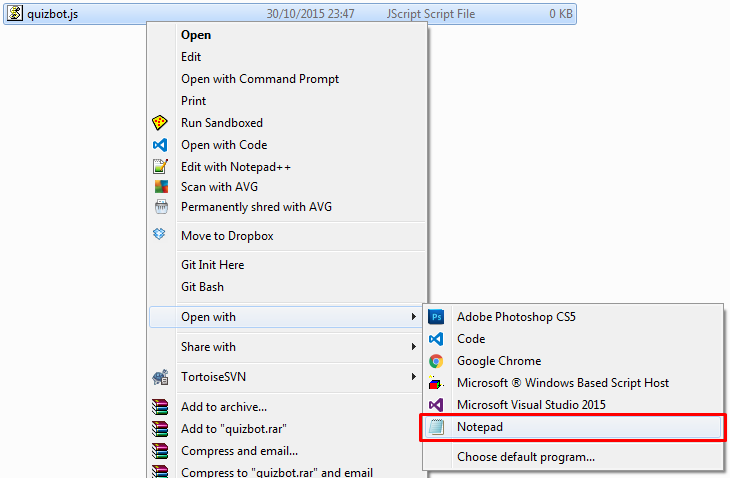Click the Photoshop icon in the Open with submenu
730x478 pixels.
click(436, 317)
